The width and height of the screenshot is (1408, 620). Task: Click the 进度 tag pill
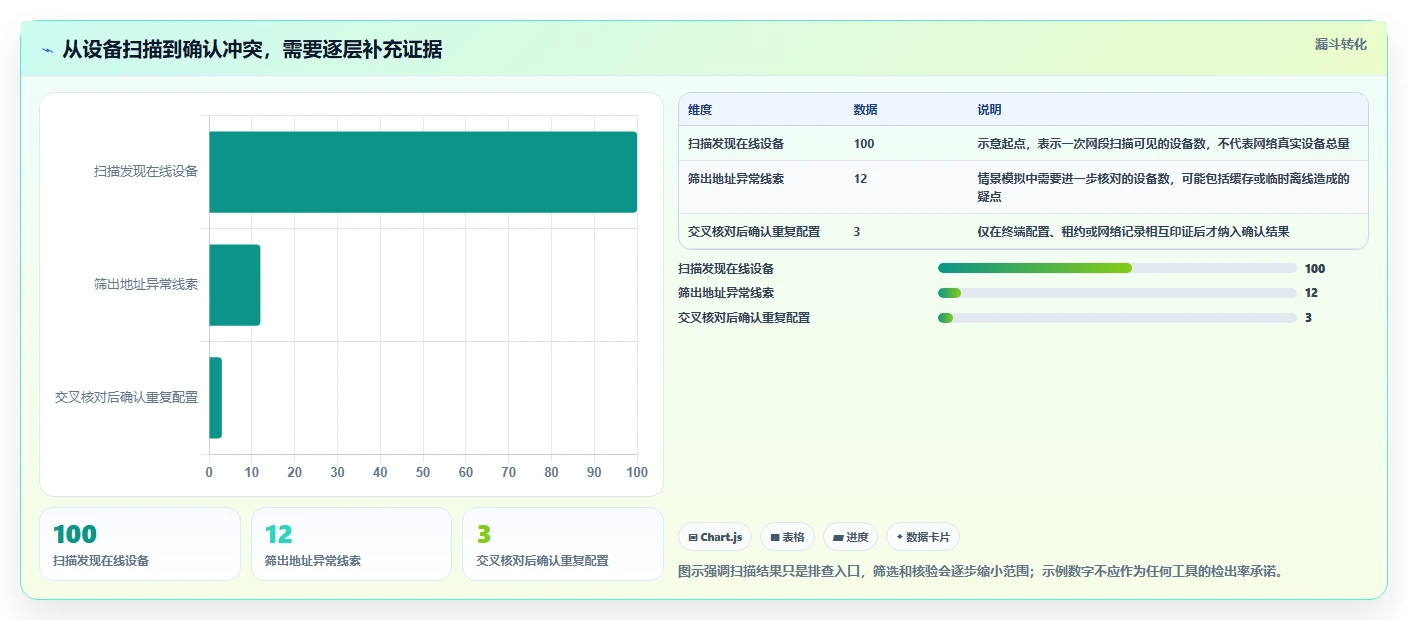(850, 537)
